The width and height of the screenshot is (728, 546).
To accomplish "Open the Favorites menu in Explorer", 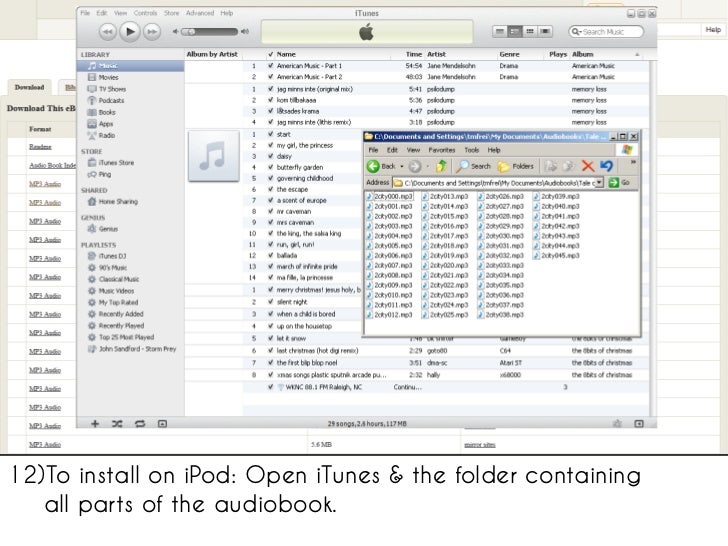I will (x=442, y=150).
